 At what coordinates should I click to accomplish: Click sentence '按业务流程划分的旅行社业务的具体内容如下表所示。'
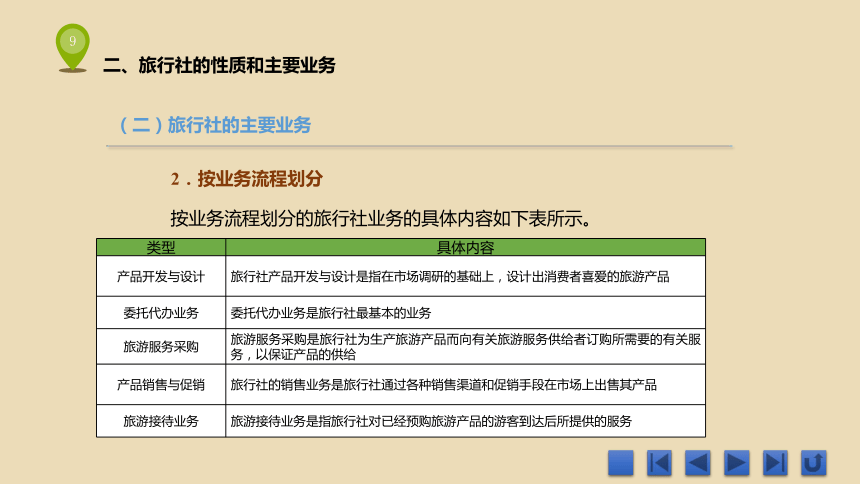(381, 219)
